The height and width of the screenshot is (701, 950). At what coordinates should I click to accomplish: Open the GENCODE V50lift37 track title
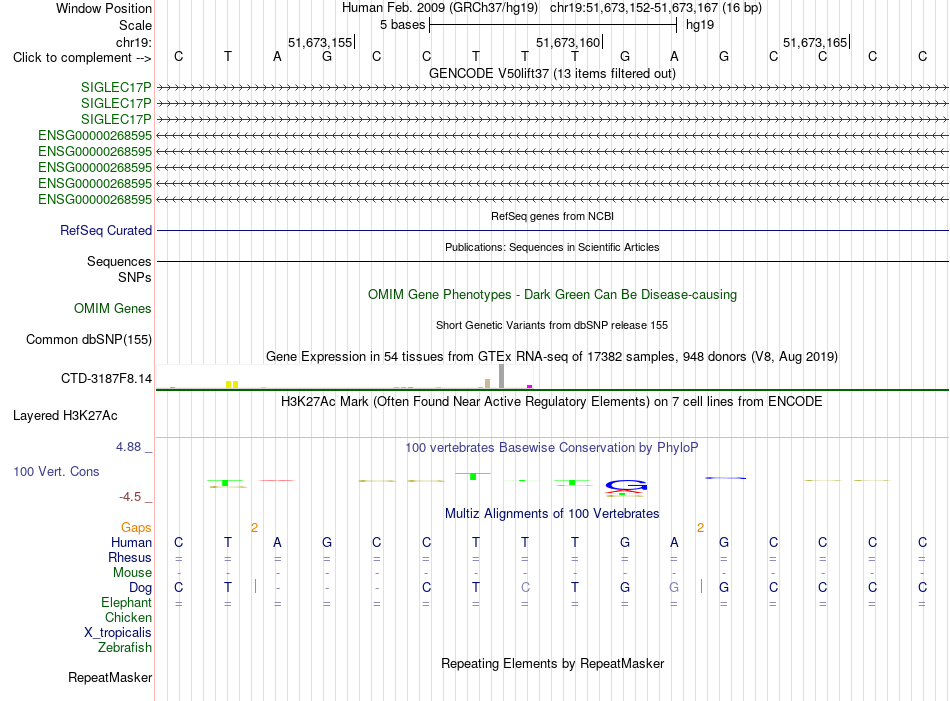[552, 73]
